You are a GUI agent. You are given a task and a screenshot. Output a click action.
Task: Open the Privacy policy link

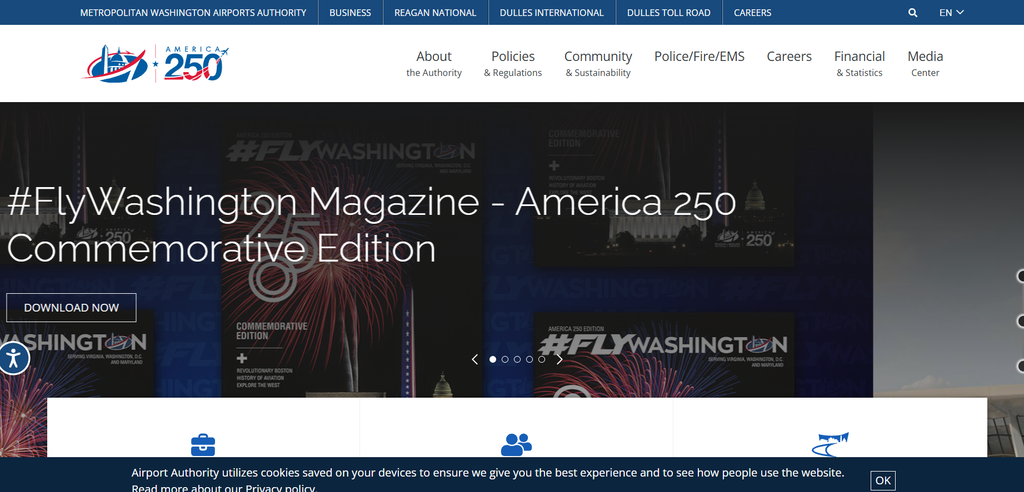(280, 488)
